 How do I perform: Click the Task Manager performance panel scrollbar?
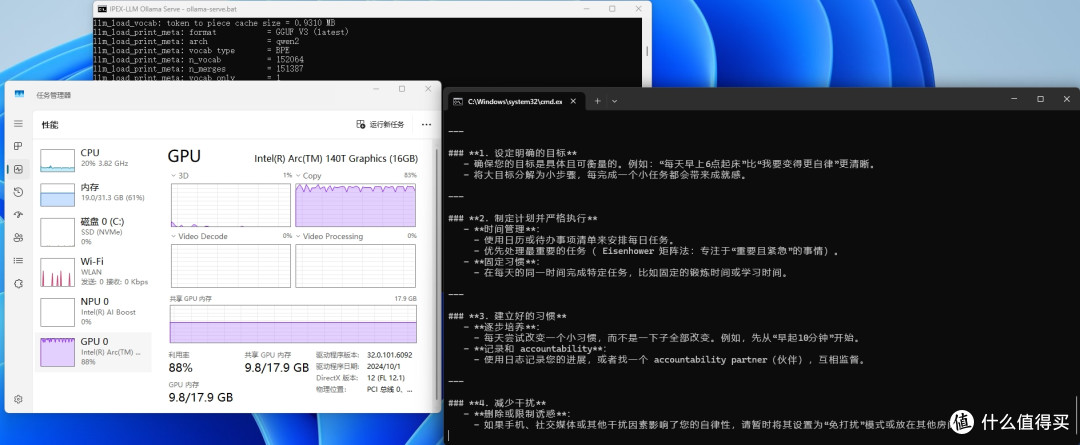pyautogui.click(x=436, y=272)
